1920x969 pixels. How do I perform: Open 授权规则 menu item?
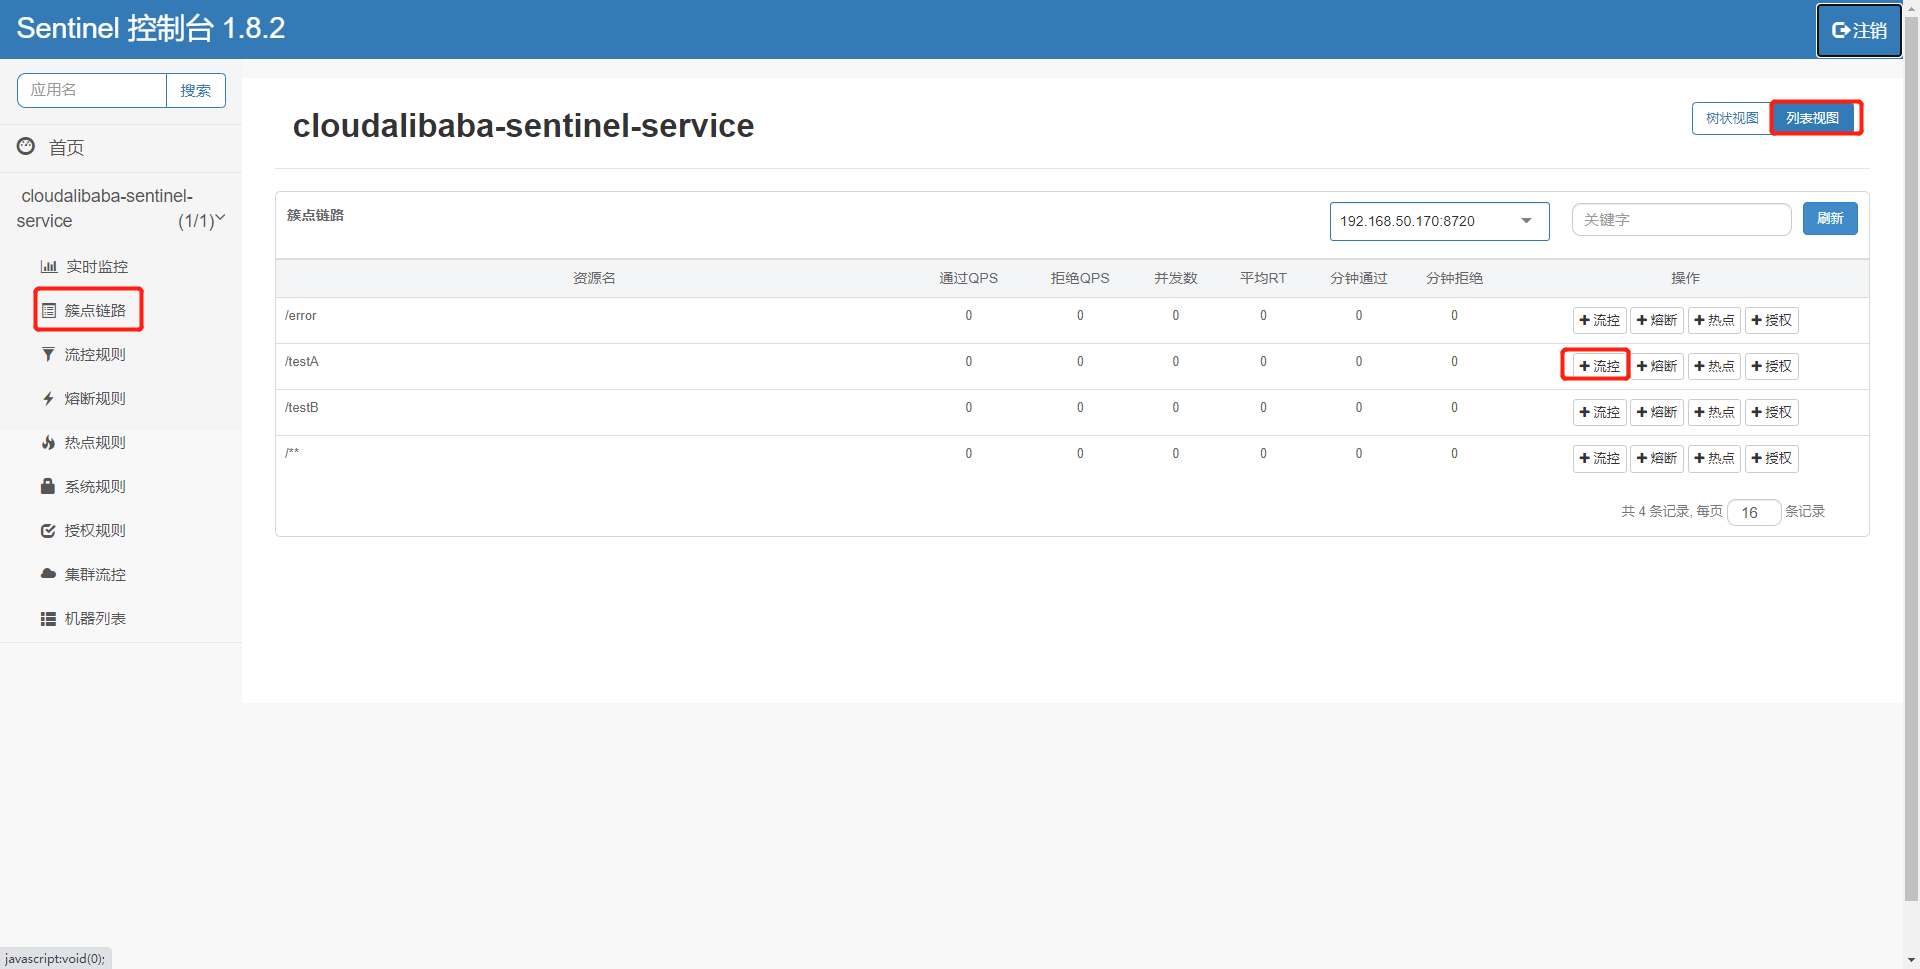(x=95, y=530)
